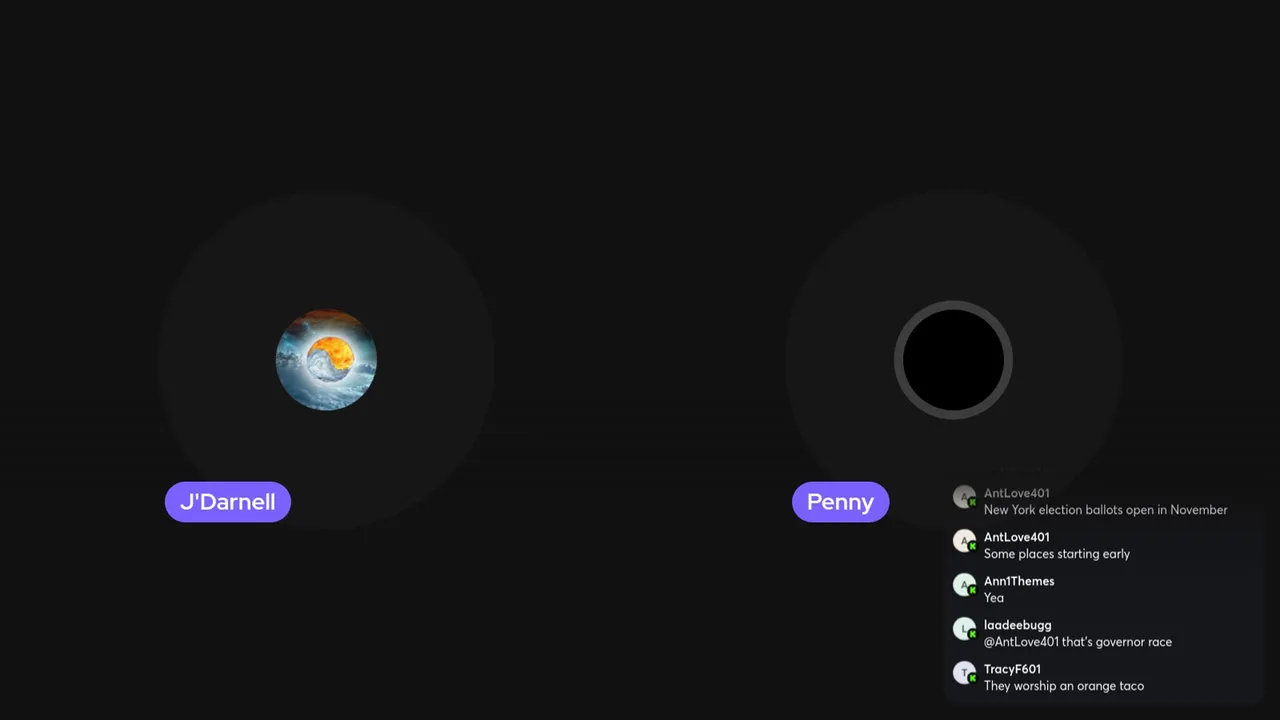Open AntLove401 username above 'Some places starting early'
This screenshot has width=1280, height=720.
point(1016,537)
